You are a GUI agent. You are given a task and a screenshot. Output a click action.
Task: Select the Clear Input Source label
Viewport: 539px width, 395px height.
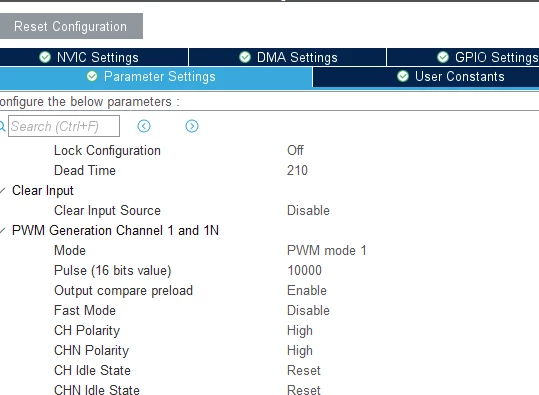[x=107, y=210]
